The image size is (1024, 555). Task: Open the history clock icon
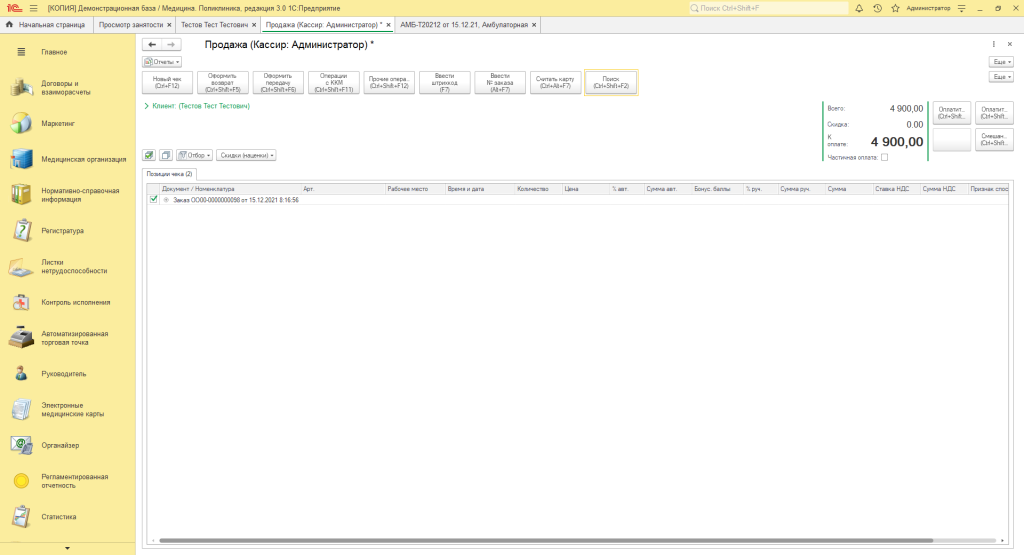pos(877,8)
